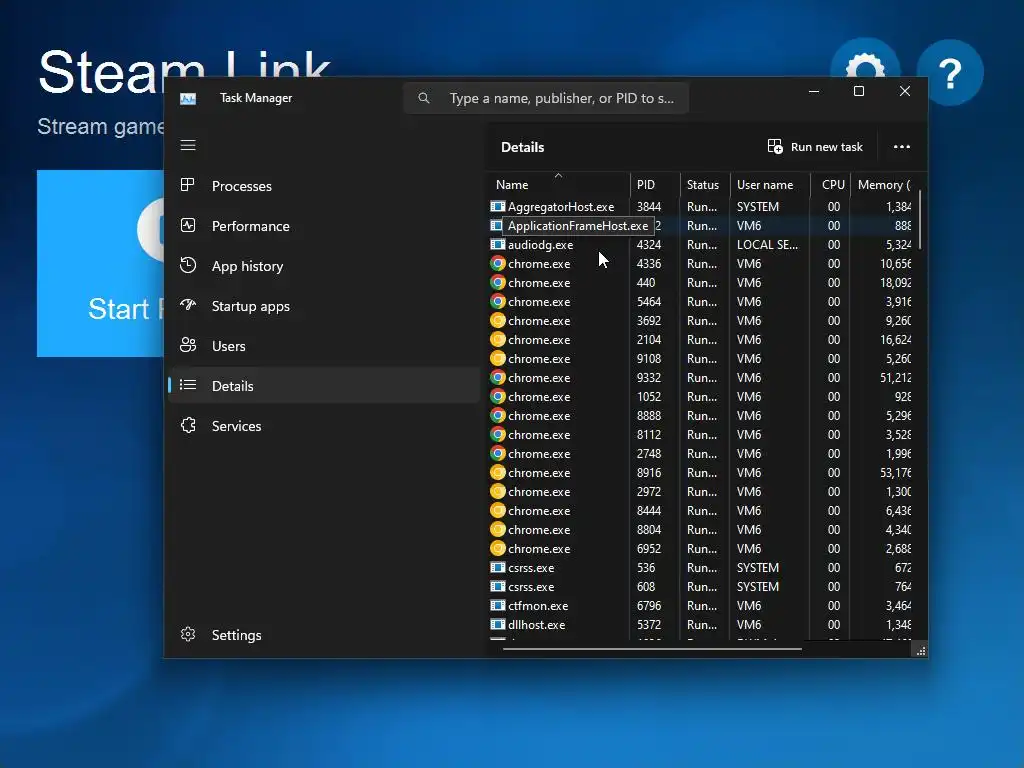
Task: Click the App history clock icon
Action: tap(187, 265)
